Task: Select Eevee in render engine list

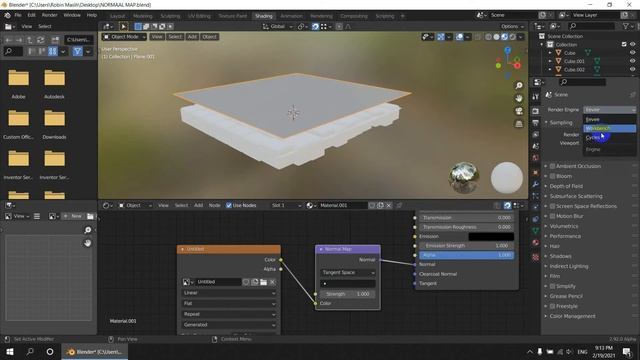Action: [x=609, y=120]
